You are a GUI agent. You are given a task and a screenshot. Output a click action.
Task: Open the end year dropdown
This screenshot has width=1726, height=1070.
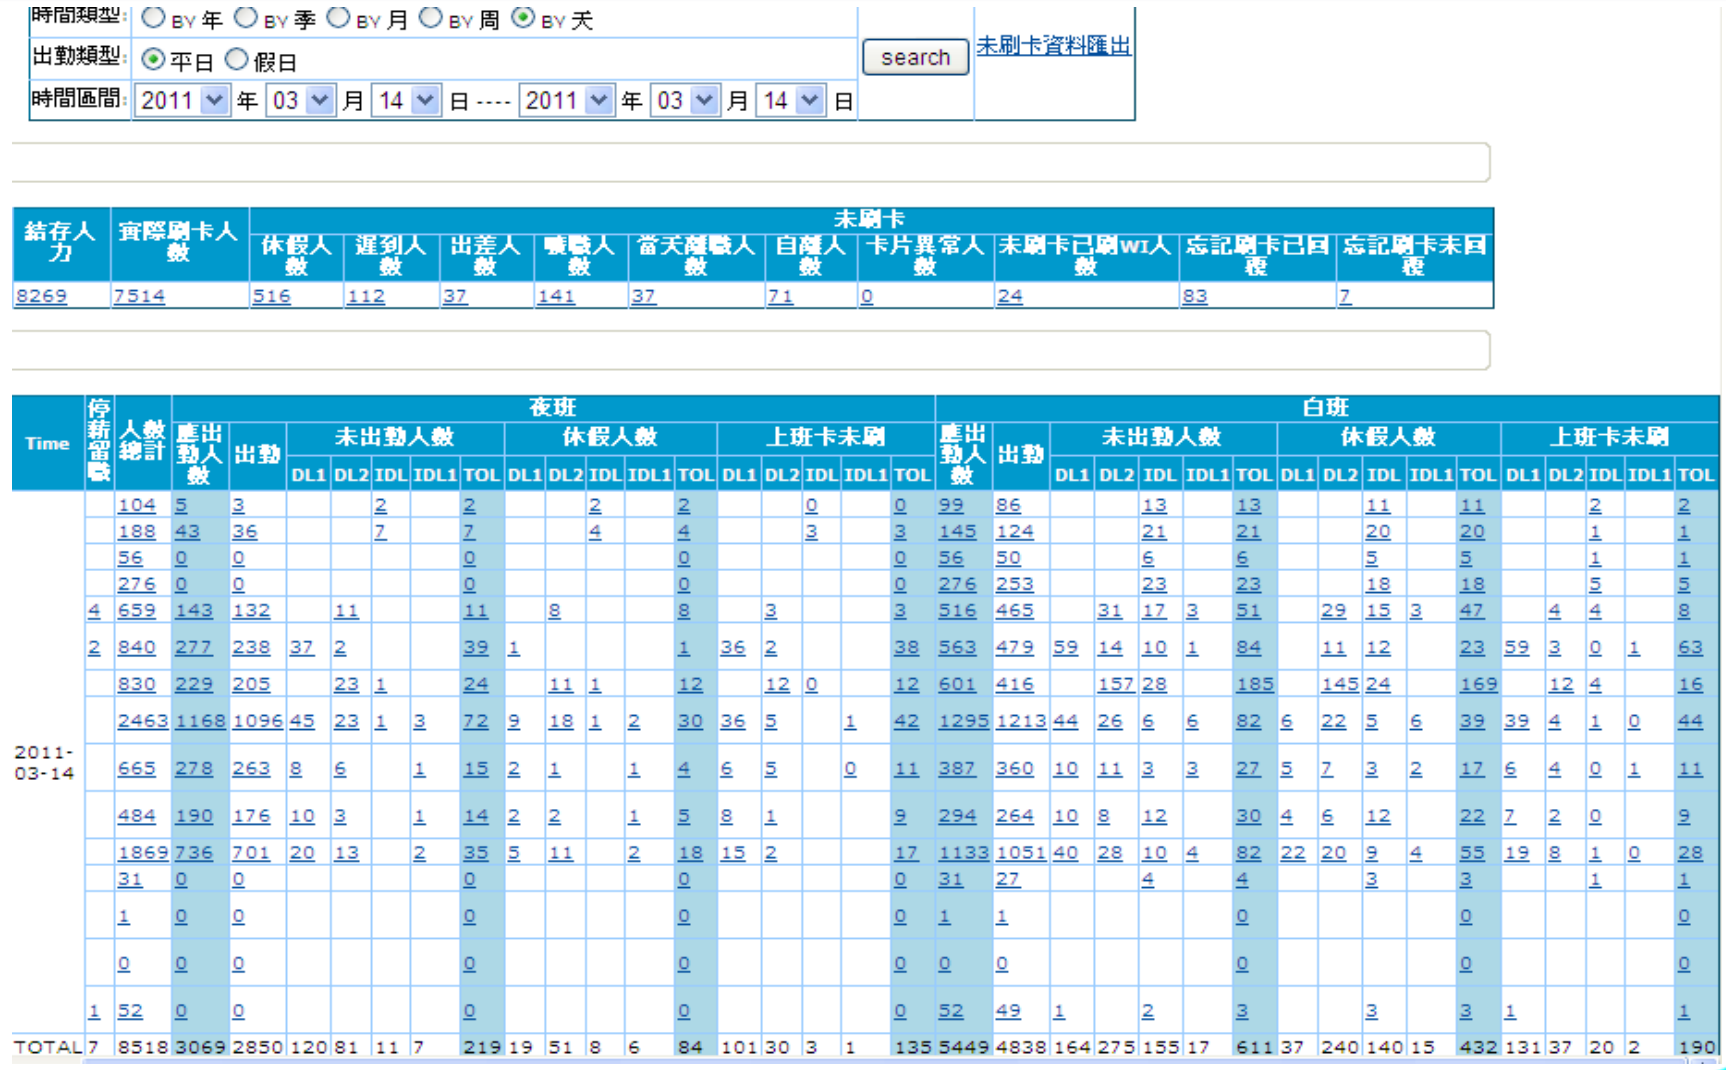(566, 101)
